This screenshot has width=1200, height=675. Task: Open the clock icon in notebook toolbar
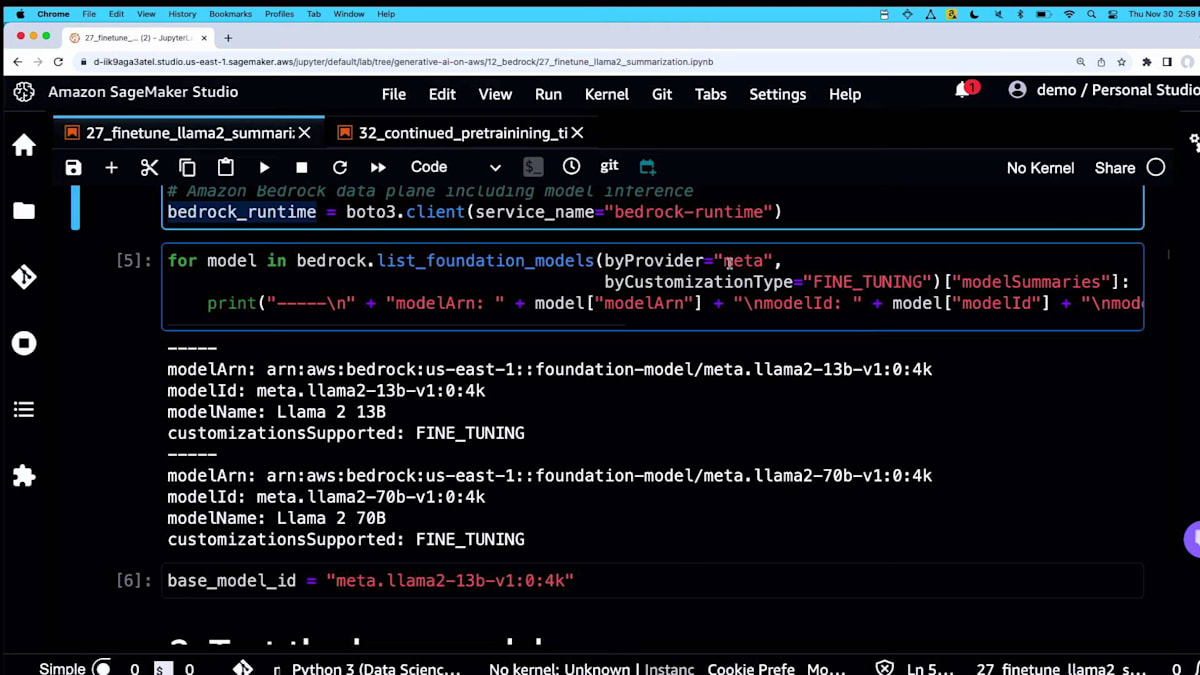click(571, 167)
